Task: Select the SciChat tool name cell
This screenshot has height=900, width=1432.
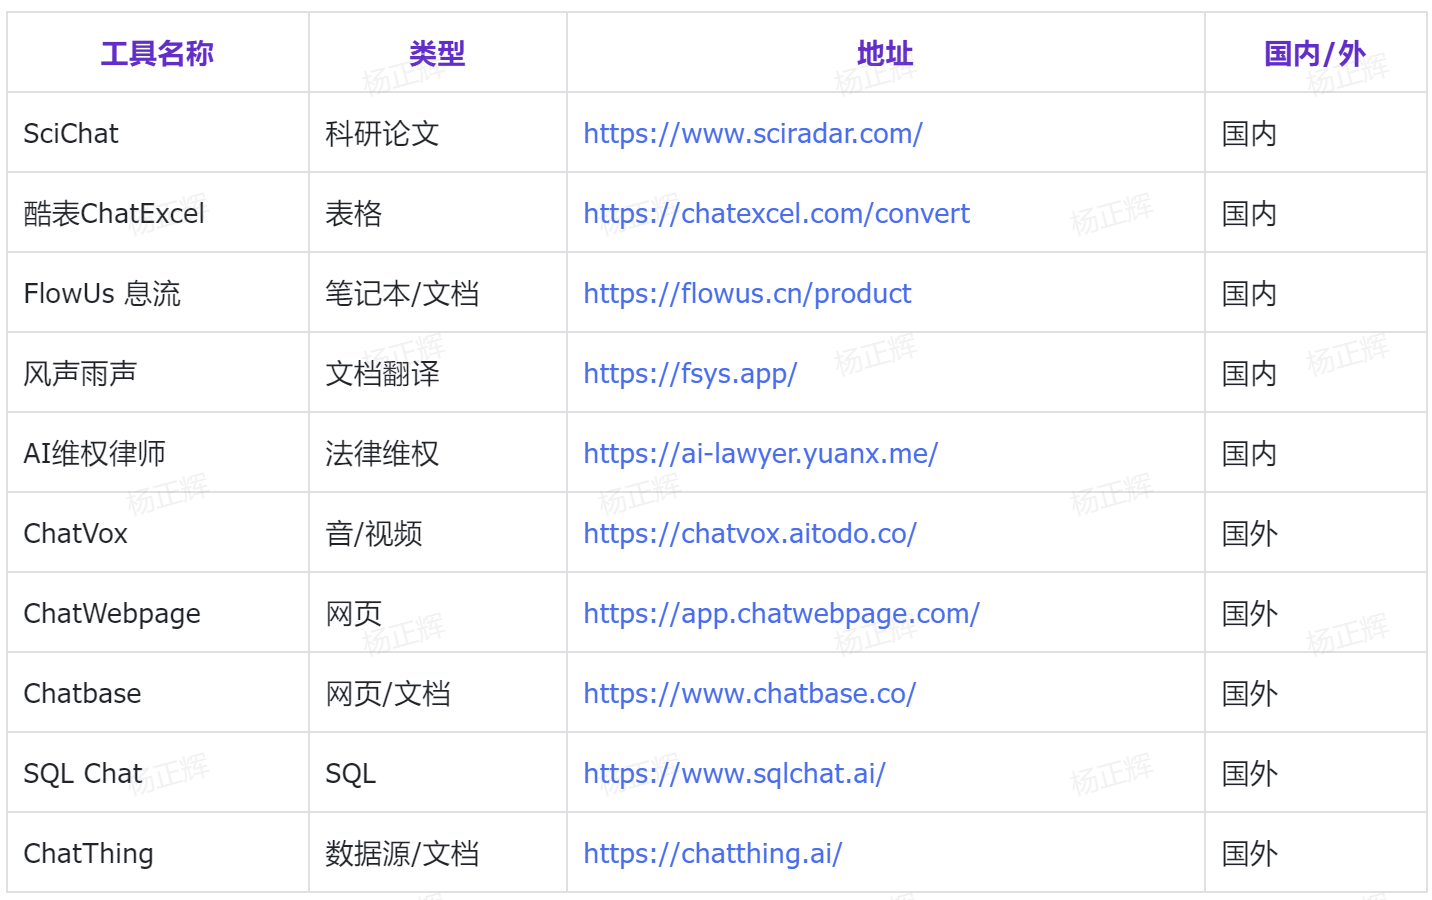Action: 71,133
